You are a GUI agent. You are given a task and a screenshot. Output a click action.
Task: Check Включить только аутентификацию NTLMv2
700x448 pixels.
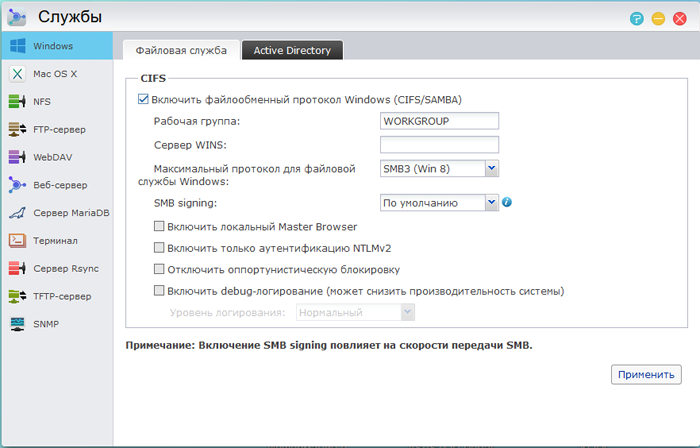pyautogui.click(x=159, y=248)
